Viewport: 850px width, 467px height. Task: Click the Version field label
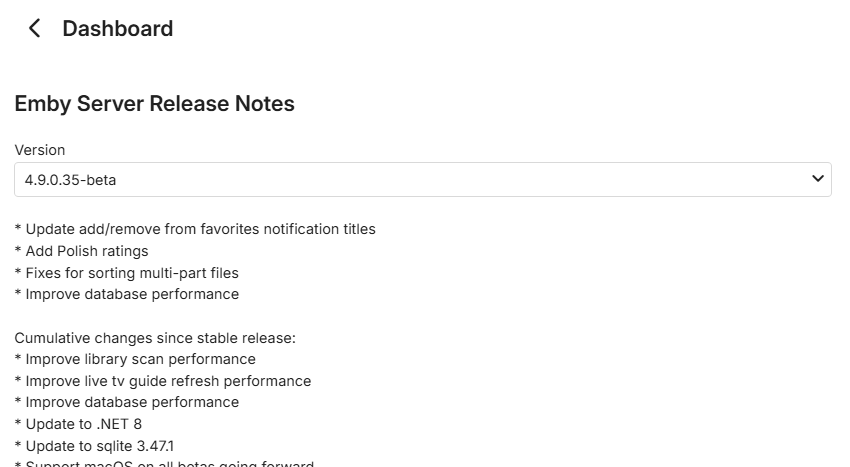[40, 150]
